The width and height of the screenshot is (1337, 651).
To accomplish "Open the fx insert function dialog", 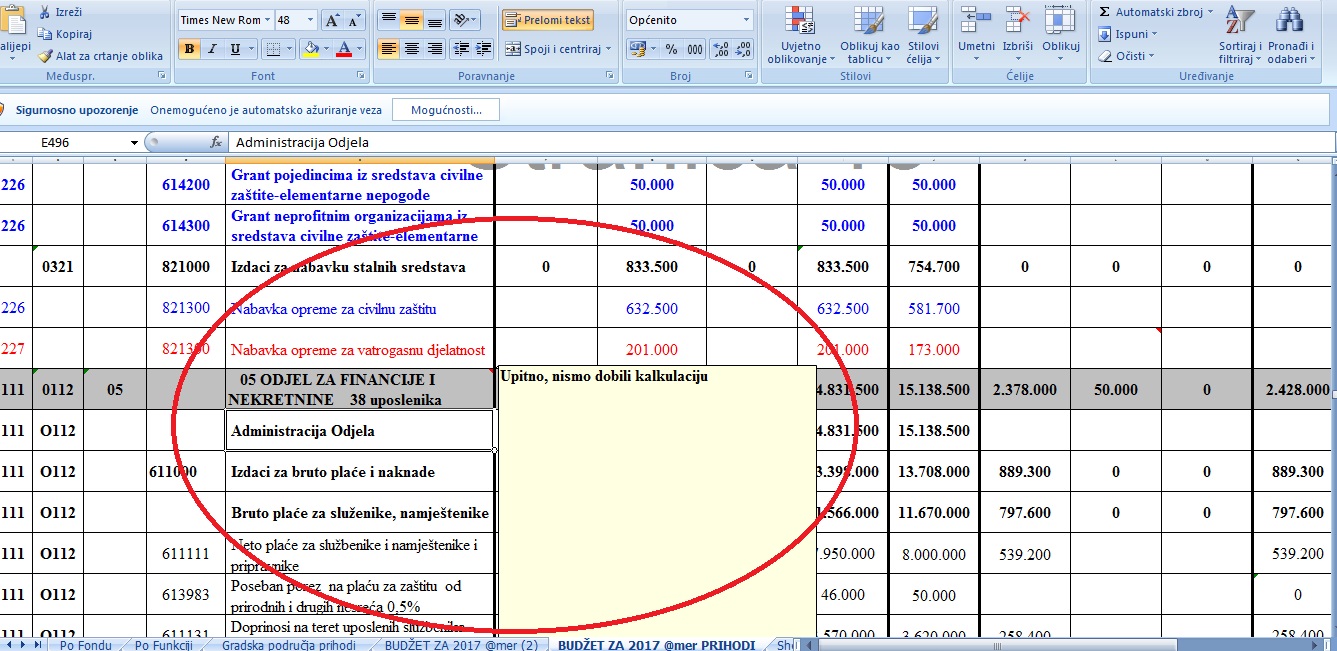I will tap(216, 143).
